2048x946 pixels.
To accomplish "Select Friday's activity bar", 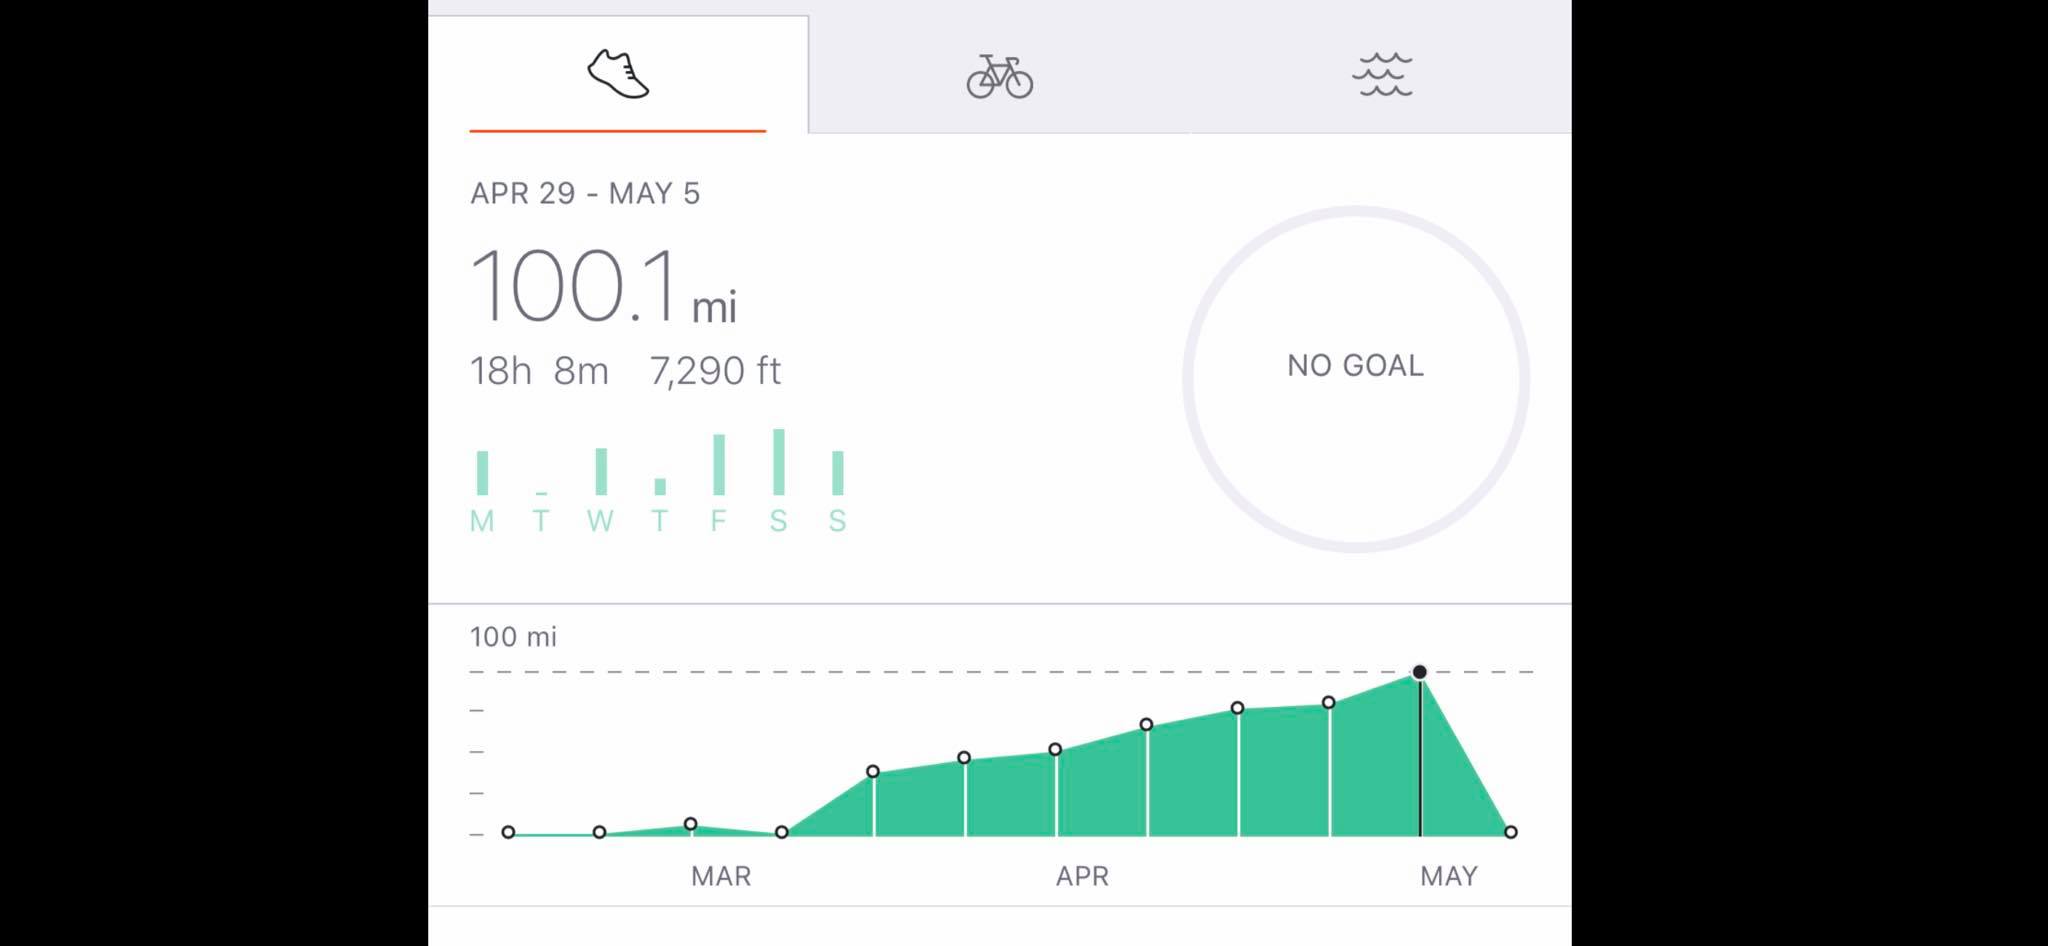I will click(x=719, y=464).
